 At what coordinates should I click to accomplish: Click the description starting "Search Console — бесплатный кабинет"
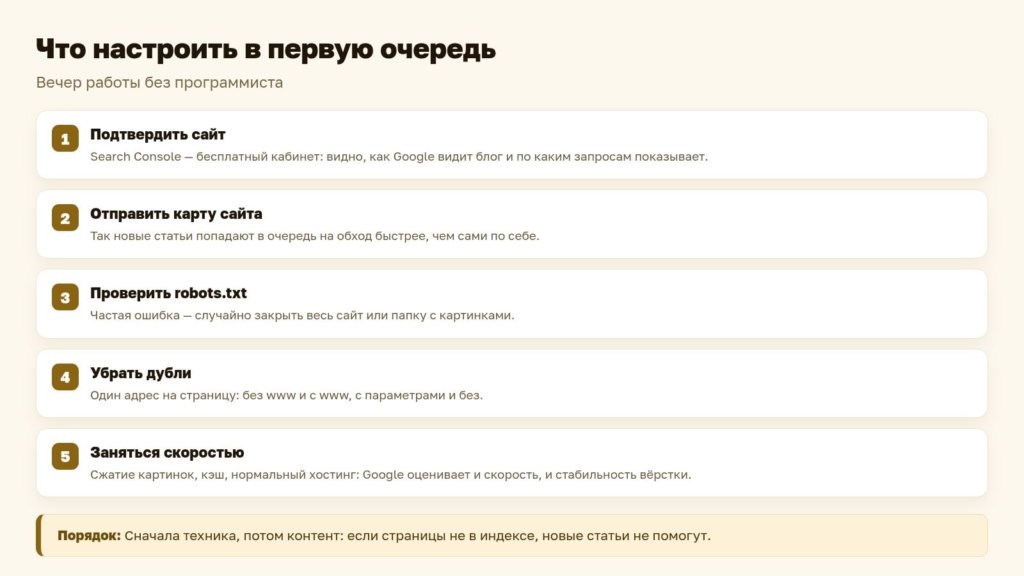coord(399,157)
